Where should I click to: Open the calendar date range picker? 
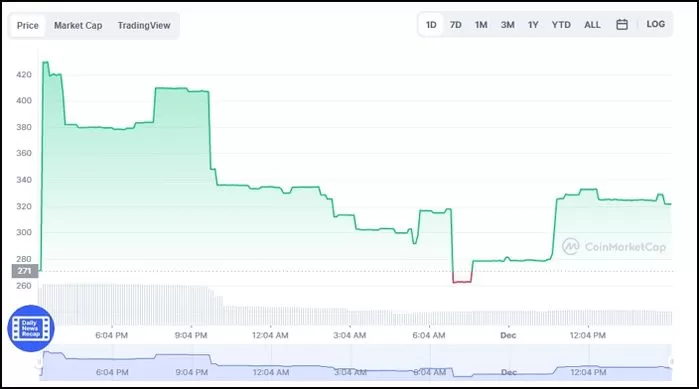tap(622, 25)
